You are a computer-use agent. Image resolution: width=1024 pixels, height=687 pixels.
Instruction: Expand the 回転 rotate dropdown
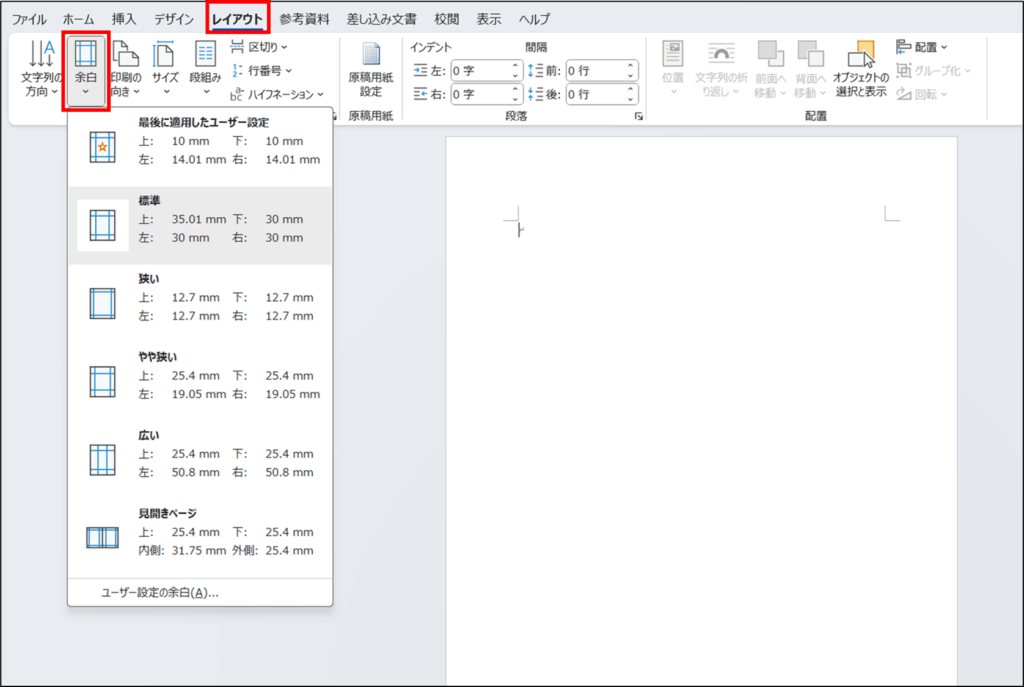tap(921, 95)
